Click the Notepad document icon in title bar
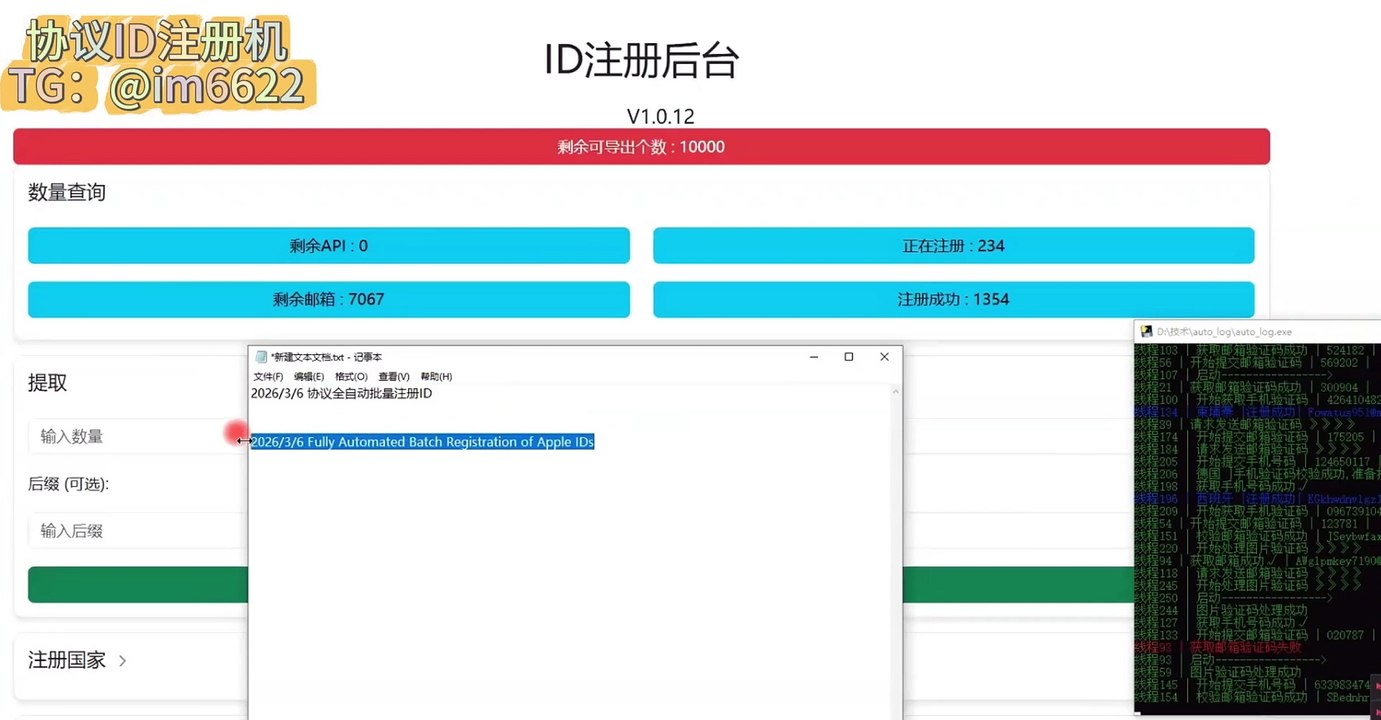Screen dimensions: 1381x720 (x=262, y=357)
